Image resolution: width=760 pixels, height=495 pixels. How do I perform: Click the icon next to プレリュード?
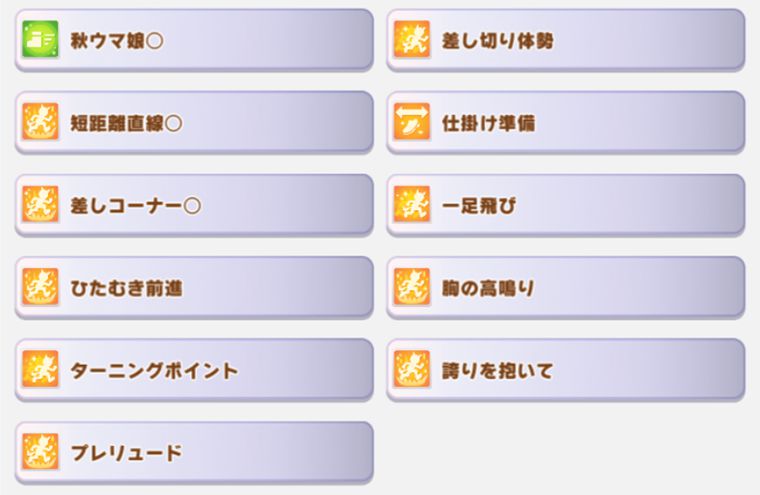tap(40, 452)
